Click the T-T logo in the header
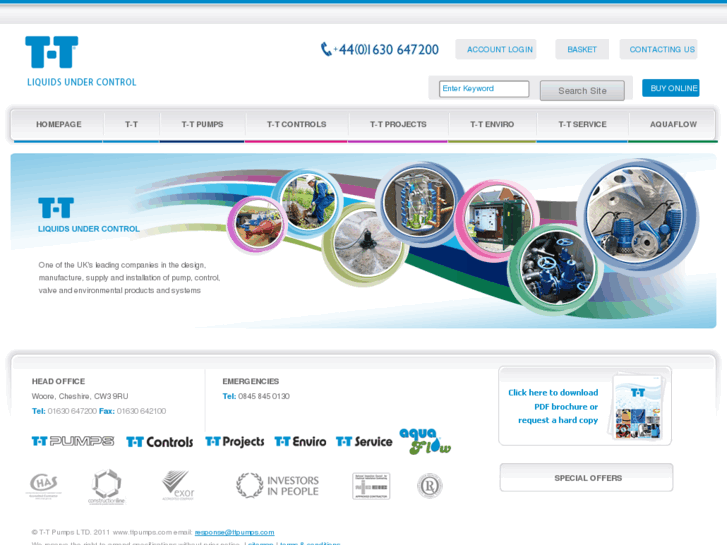727x545 pixels. pos(51,52)
